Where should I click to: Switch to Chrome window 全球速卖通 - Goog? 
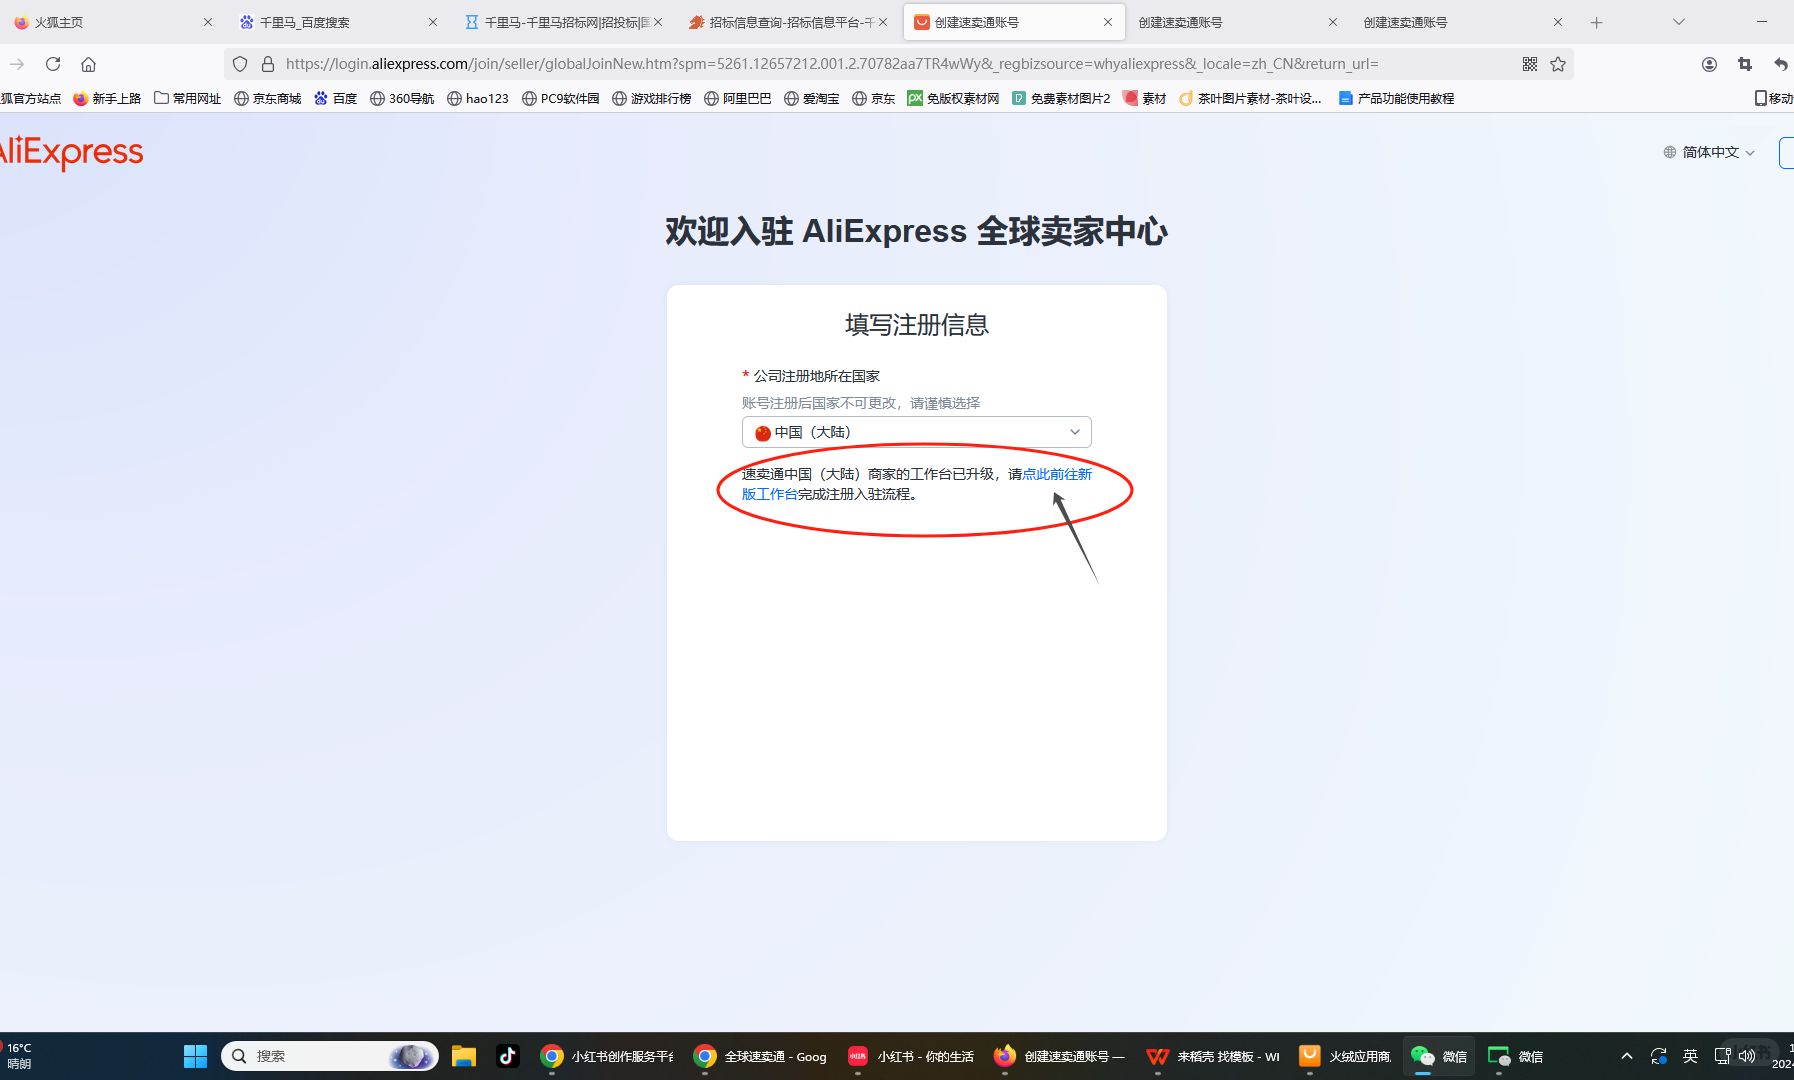(760, 1056)
